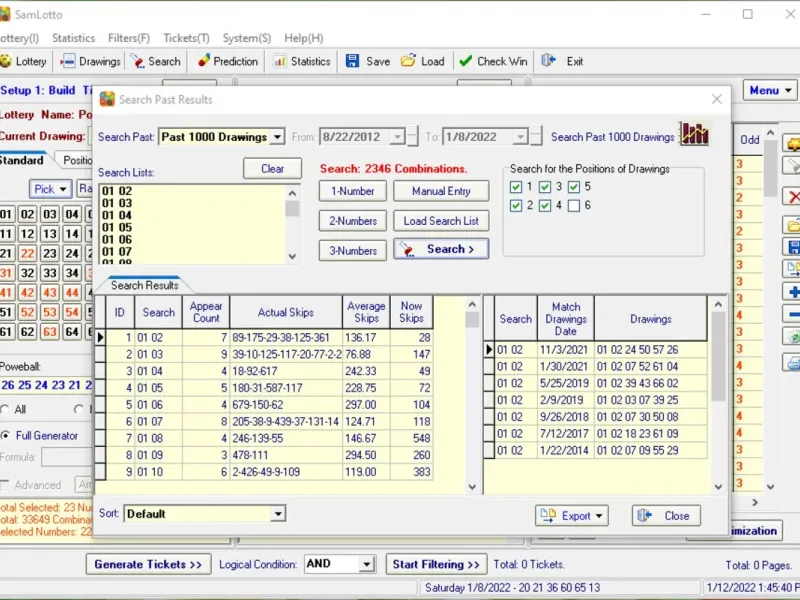
Task: Select number 44 in number grid
Action: [72, 293]
